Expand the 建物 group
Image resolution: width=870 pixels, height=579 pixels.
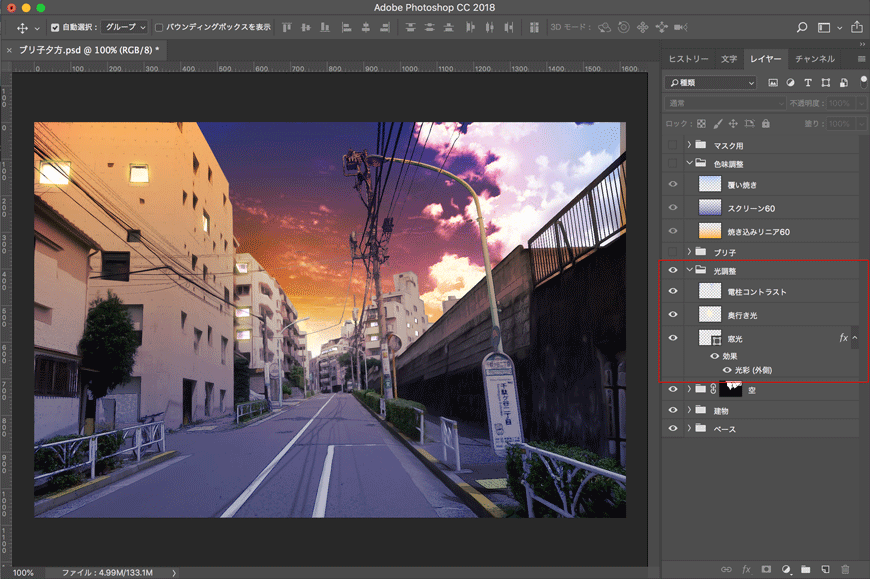(x=689, y=410)
